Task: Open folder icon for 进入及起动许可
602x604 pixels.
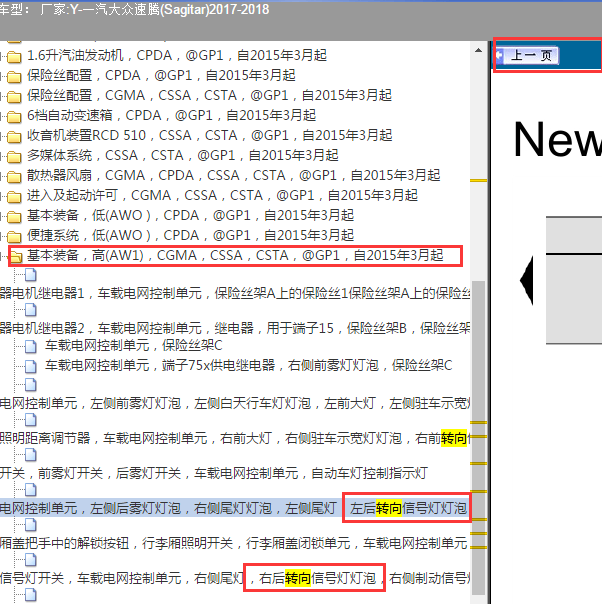Action: (14, 197)
